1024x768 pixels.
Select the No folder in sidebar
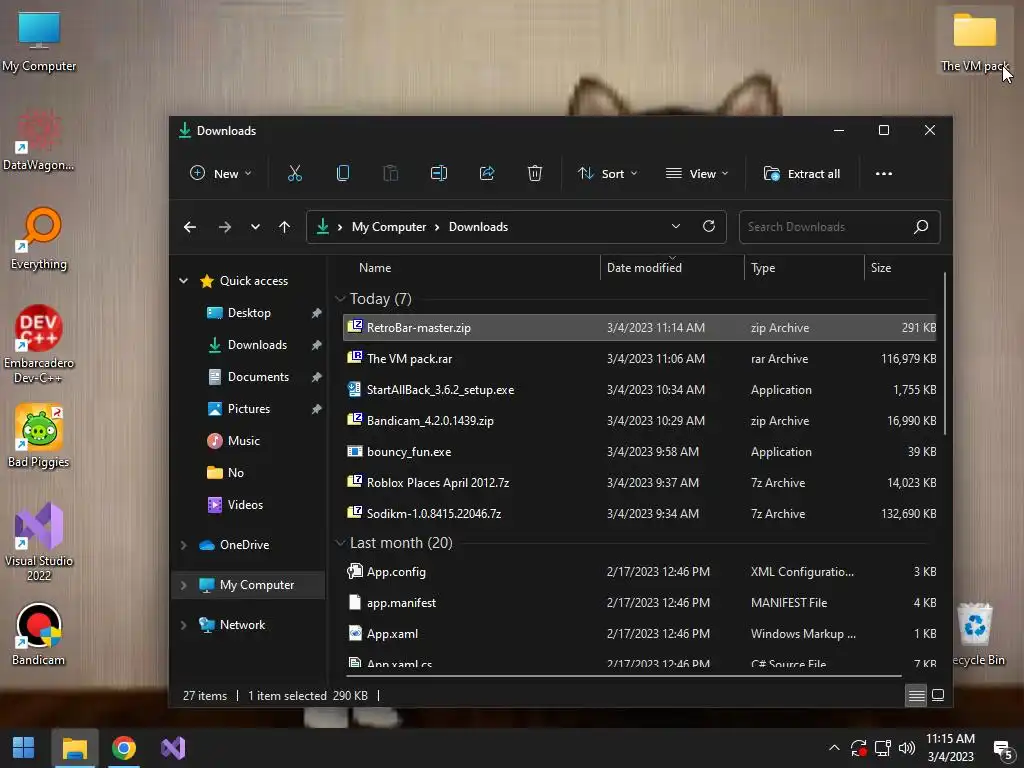point(235,473)
